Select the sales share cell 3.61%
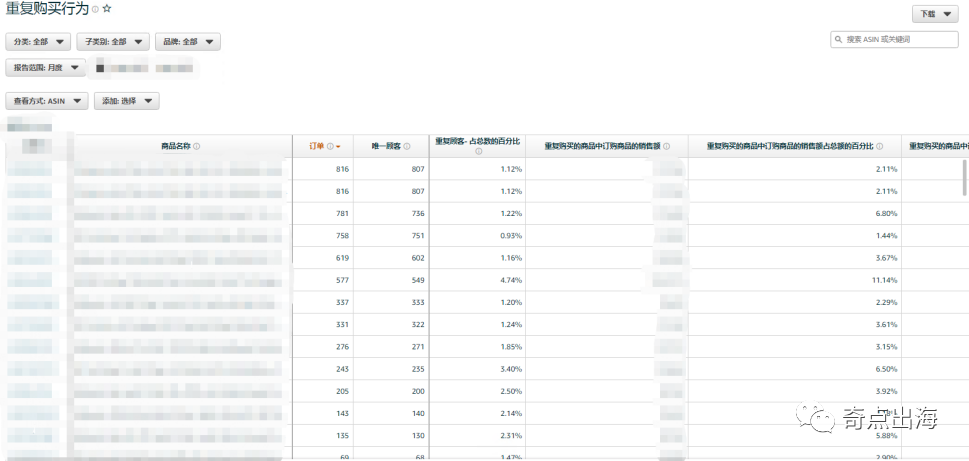The image size is (969, 461). coord(886,324)
